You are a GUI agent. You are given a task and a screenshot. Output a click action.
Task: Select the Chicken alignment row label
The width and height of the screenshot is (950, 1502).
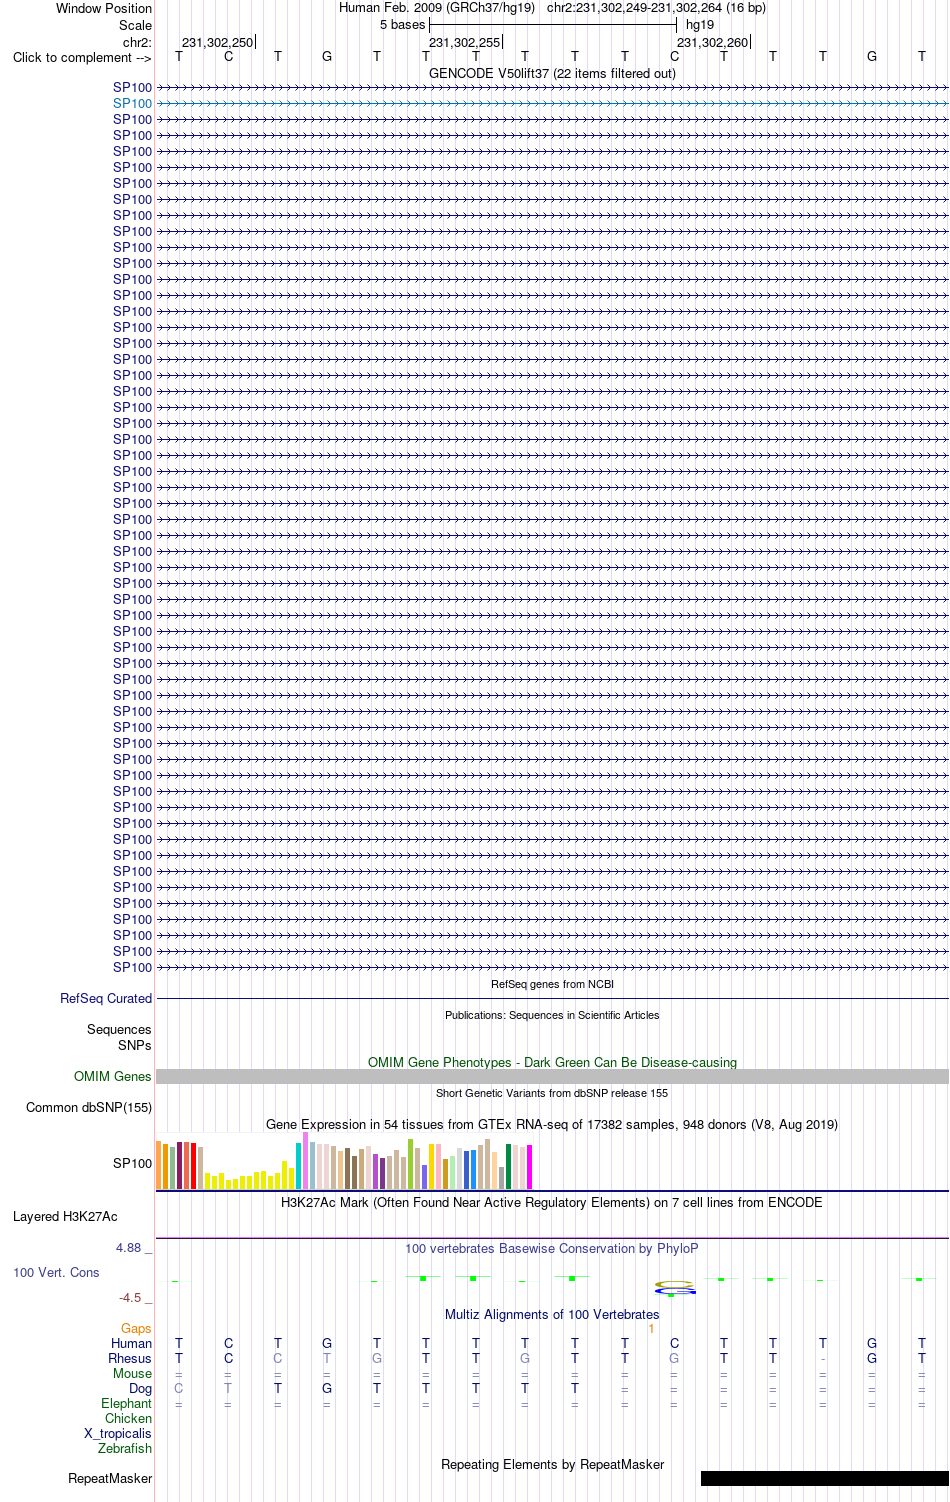pyautogui.click(x=128, y=1418)
